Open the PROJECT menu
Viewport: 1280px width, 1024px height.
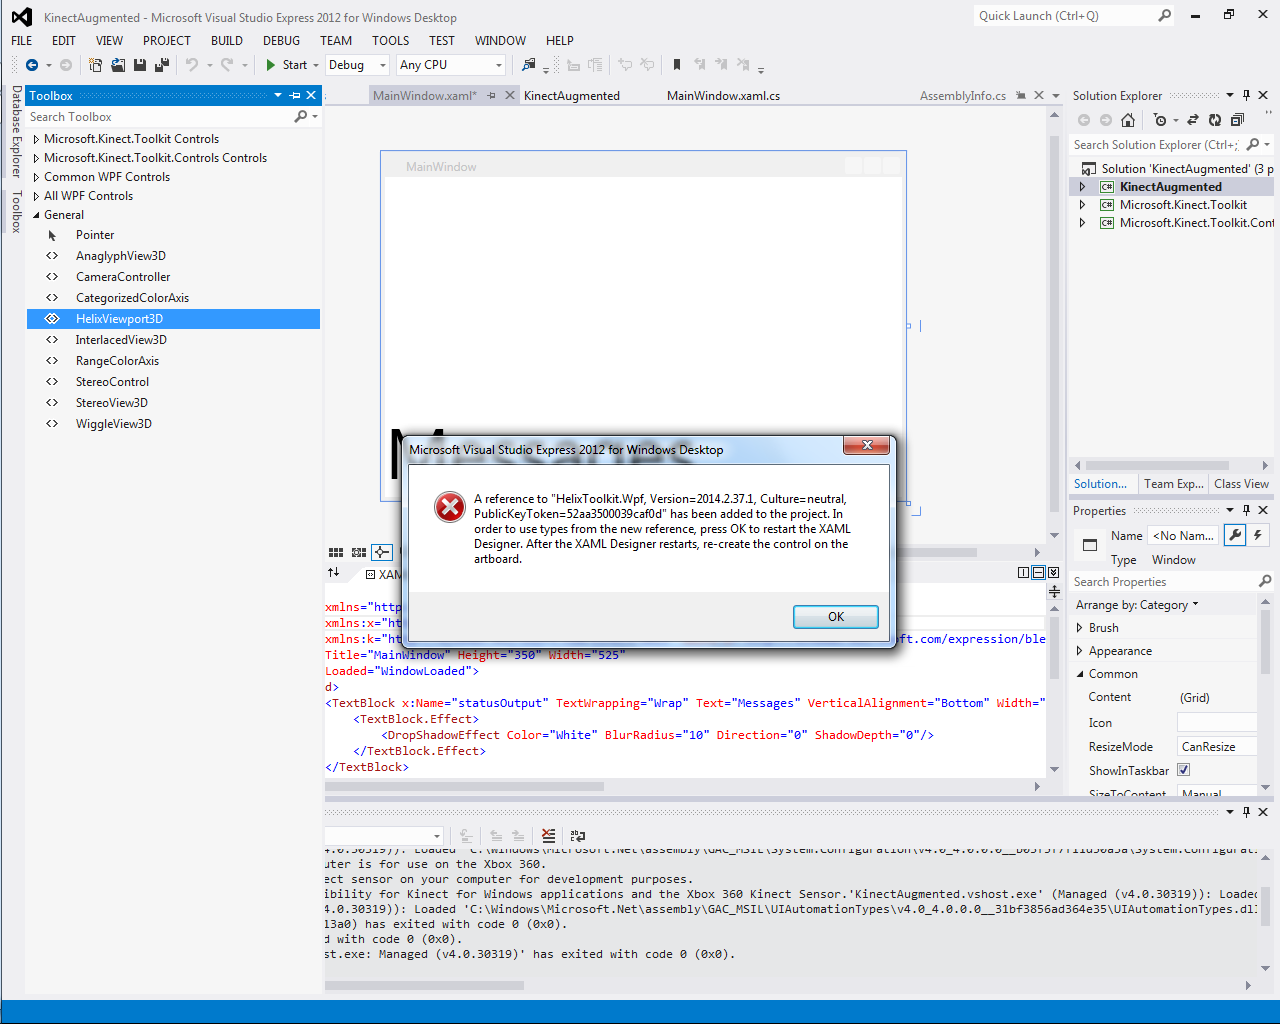pos(167,41)
